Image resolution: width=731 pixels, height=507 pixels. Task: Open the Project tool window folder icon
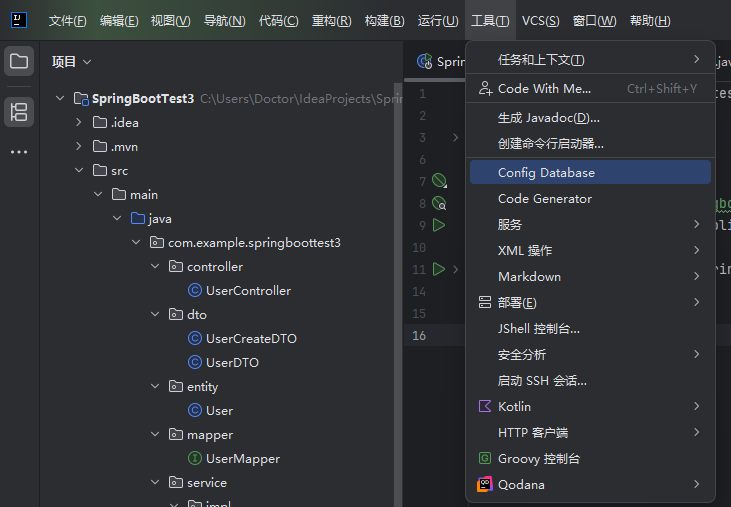click(19, 61)
